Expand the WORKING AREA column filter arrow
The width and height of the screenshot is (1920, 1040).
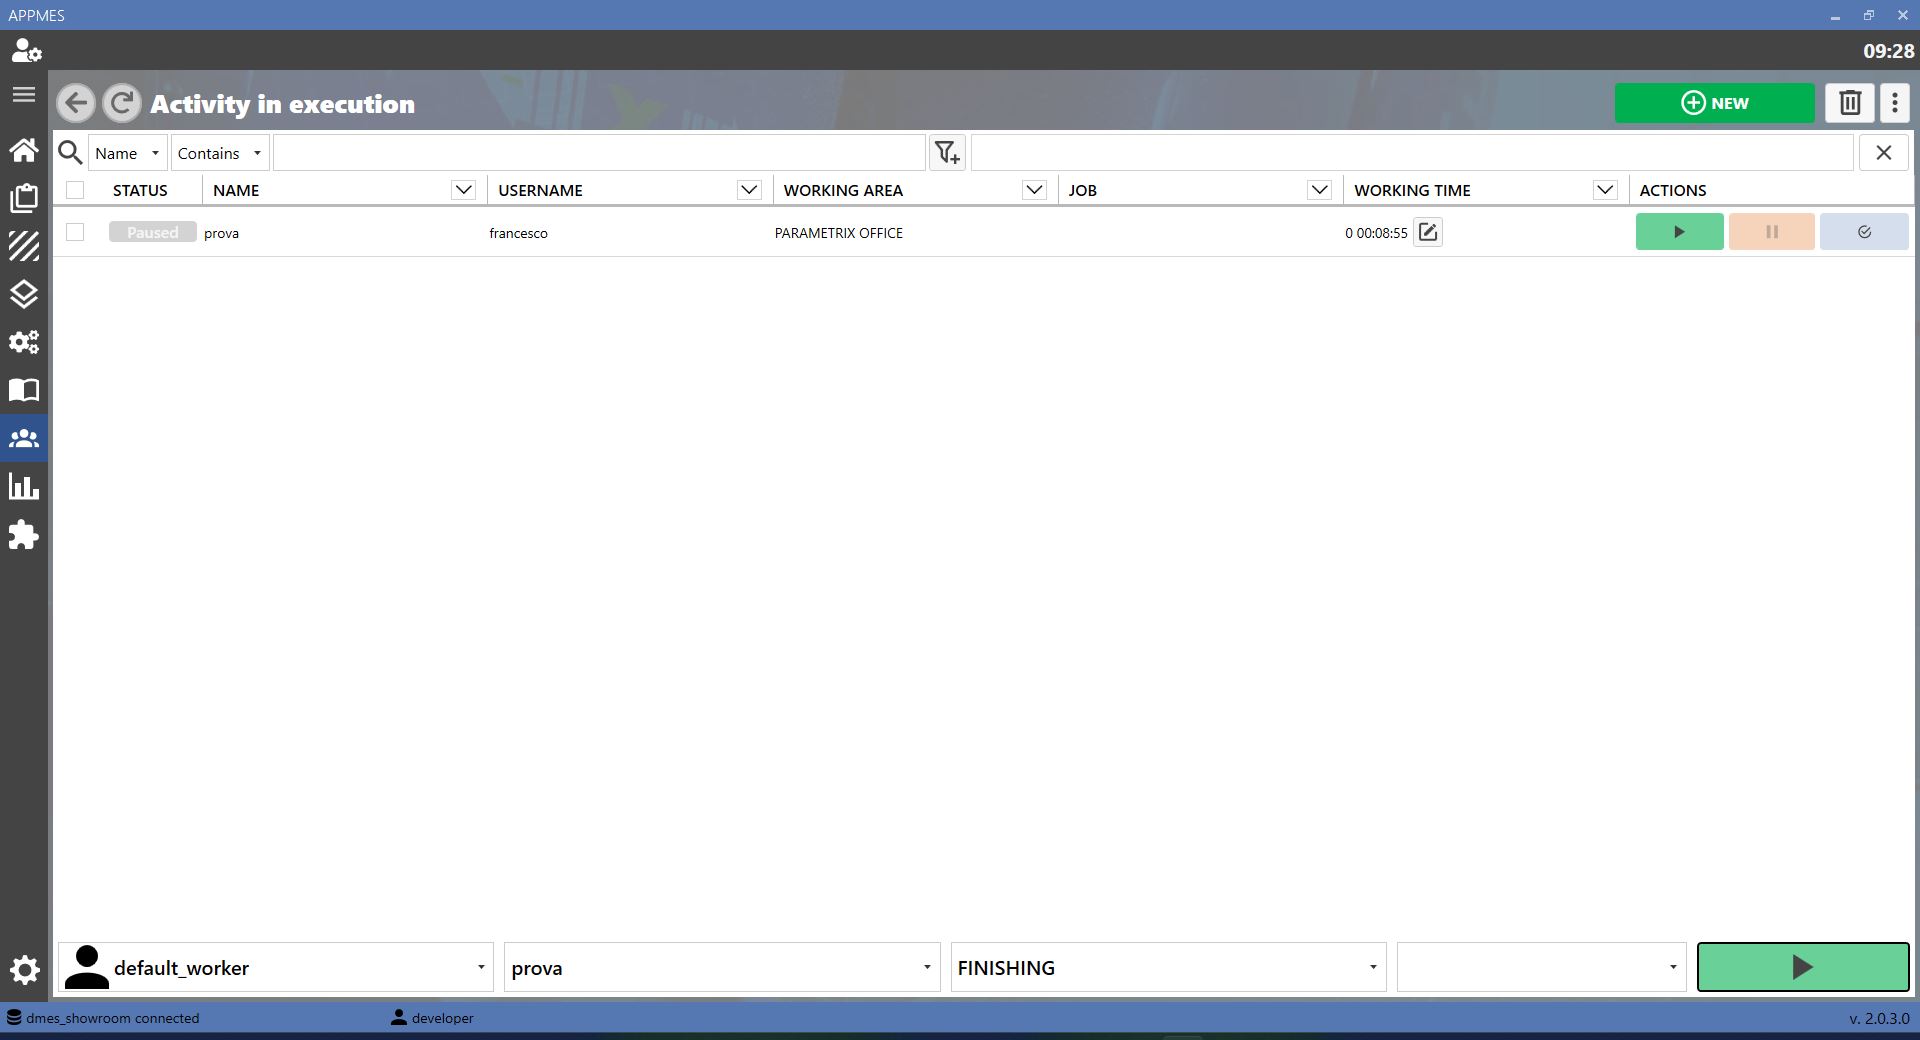tap(1034, 190)
